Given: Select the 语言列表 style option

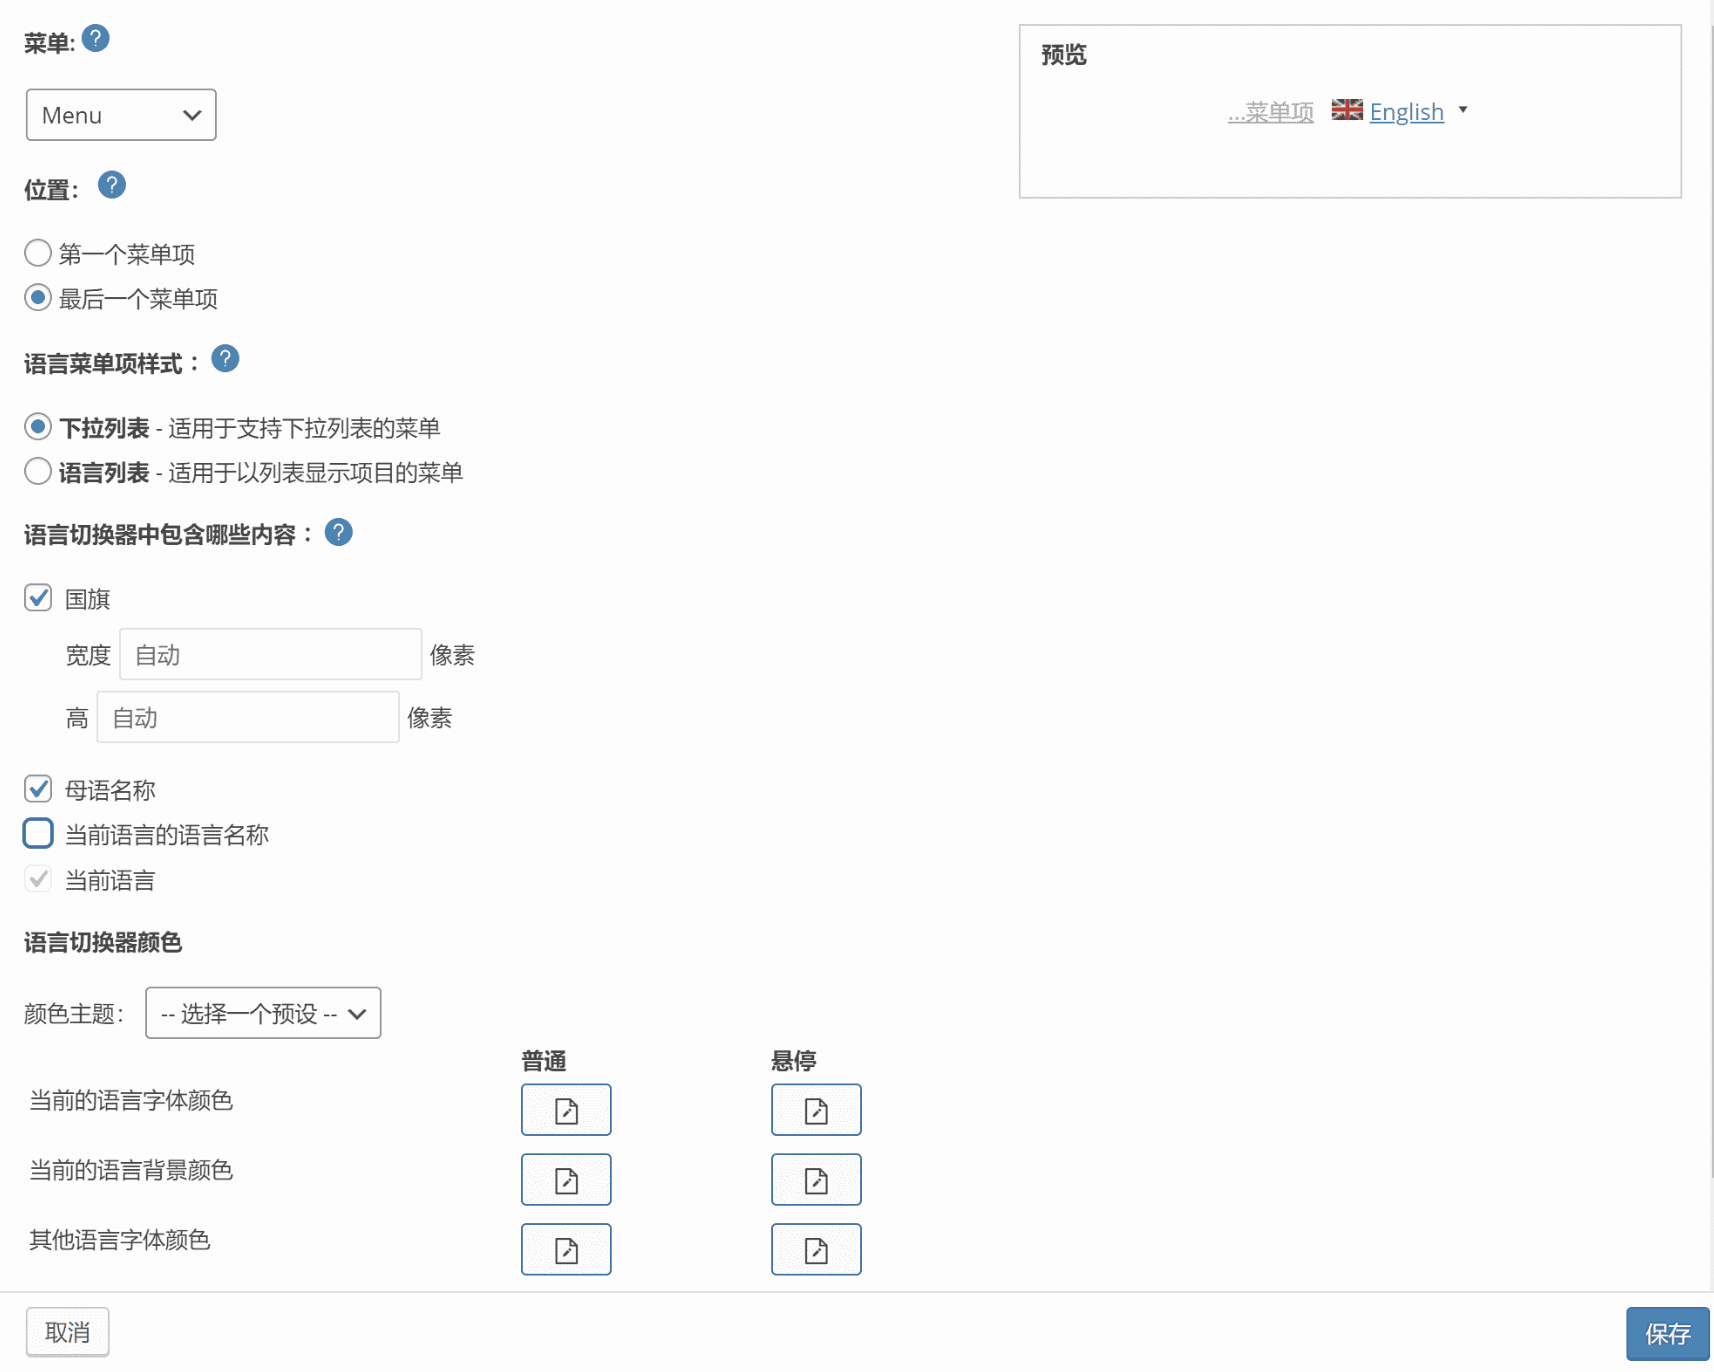Looking at the screenshot, I should coord(37,470).
